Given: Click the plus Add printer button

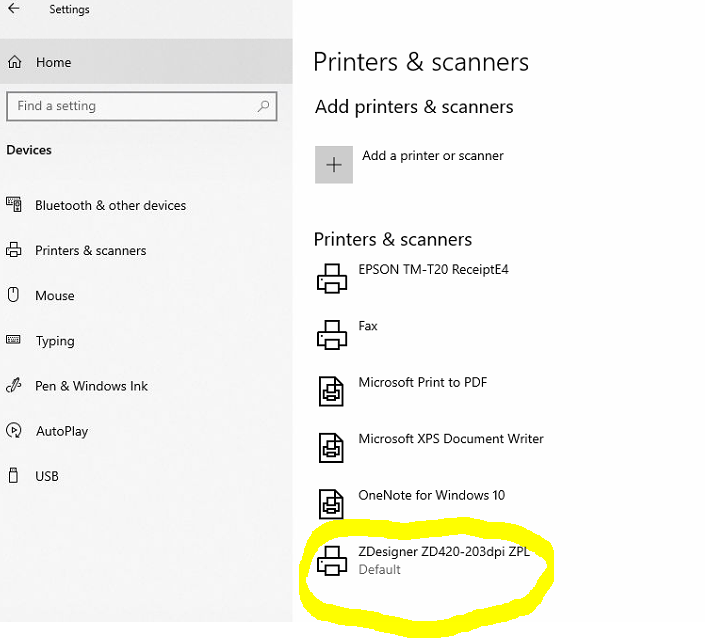Looking at the screenshot, I should (x=334, y=165).
